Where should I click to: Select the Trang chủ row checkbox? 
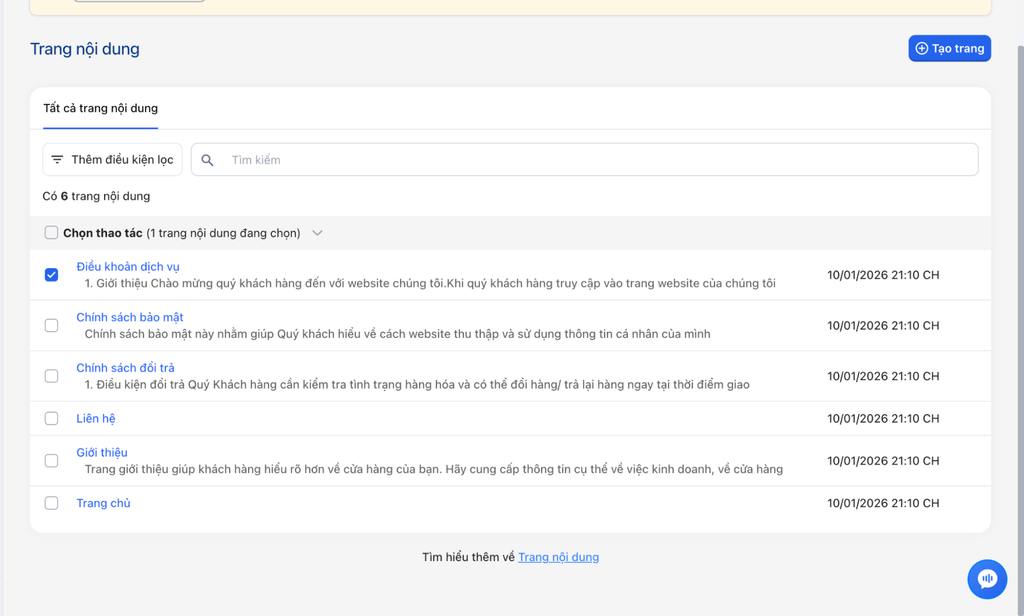51,503
